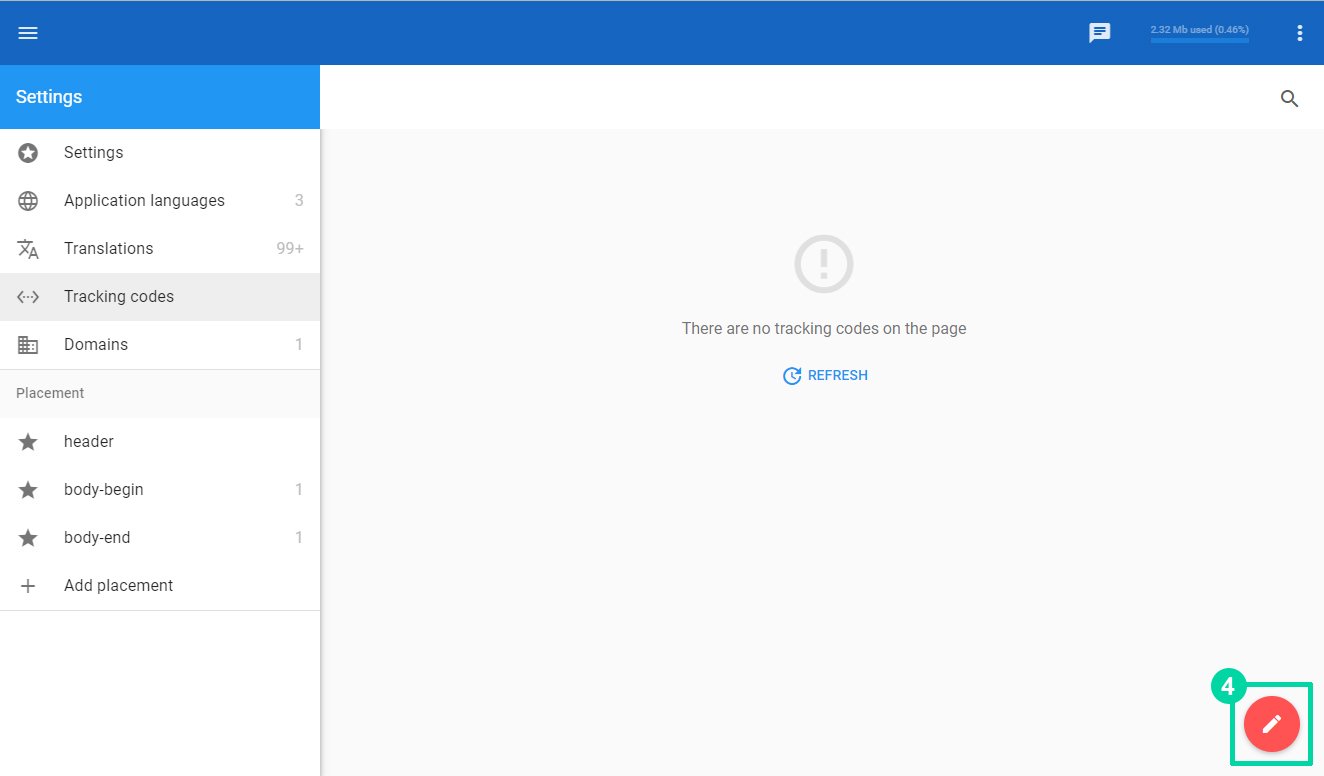Screen dimensions: 1324x776
Task: Open the three-dot more options menu
Action: 1300,33
